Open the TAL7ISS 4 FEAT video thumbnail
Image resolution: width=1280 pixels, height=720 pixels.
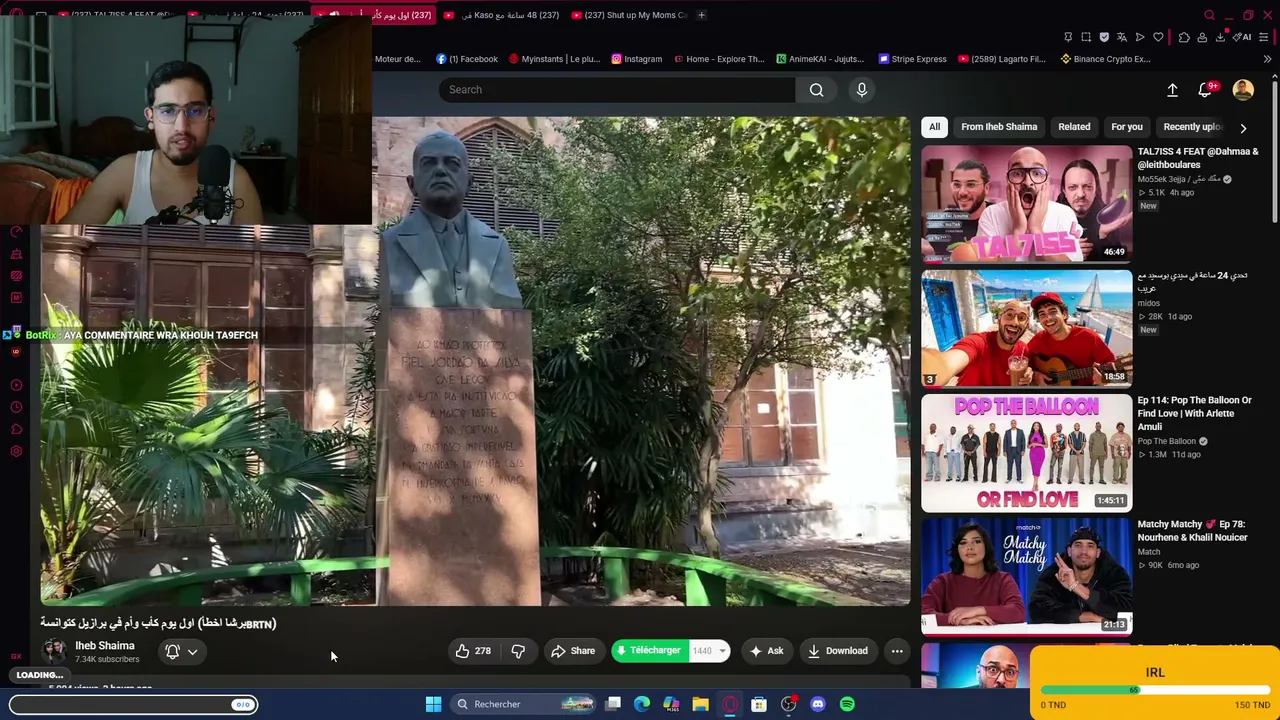coord(1026,204)
